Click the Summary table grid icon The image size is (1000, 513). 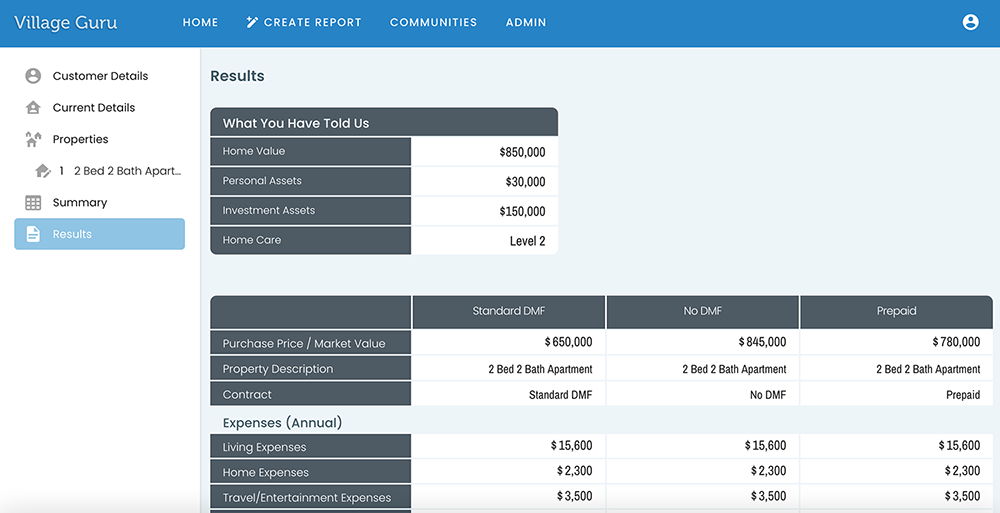click(33, 203)
